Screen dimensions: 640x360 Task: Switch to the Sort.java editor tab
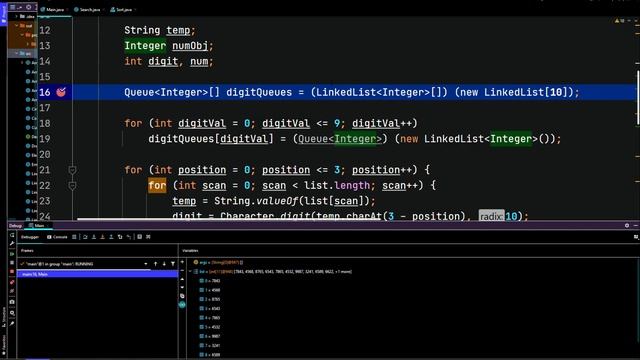click(122, 9)
